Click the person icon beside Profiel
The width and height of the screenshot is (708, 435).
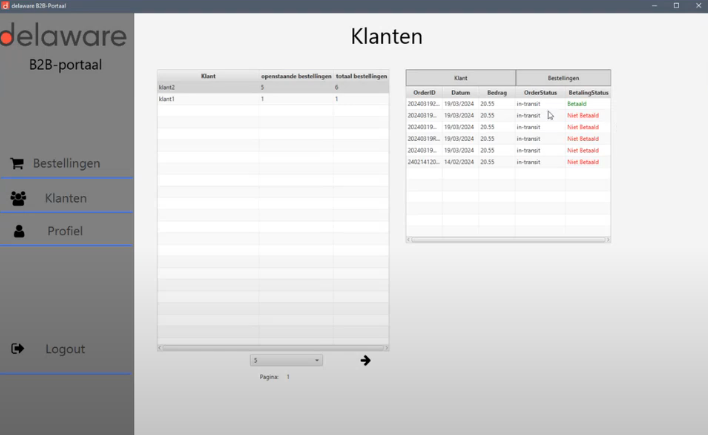tap(18, 231)
